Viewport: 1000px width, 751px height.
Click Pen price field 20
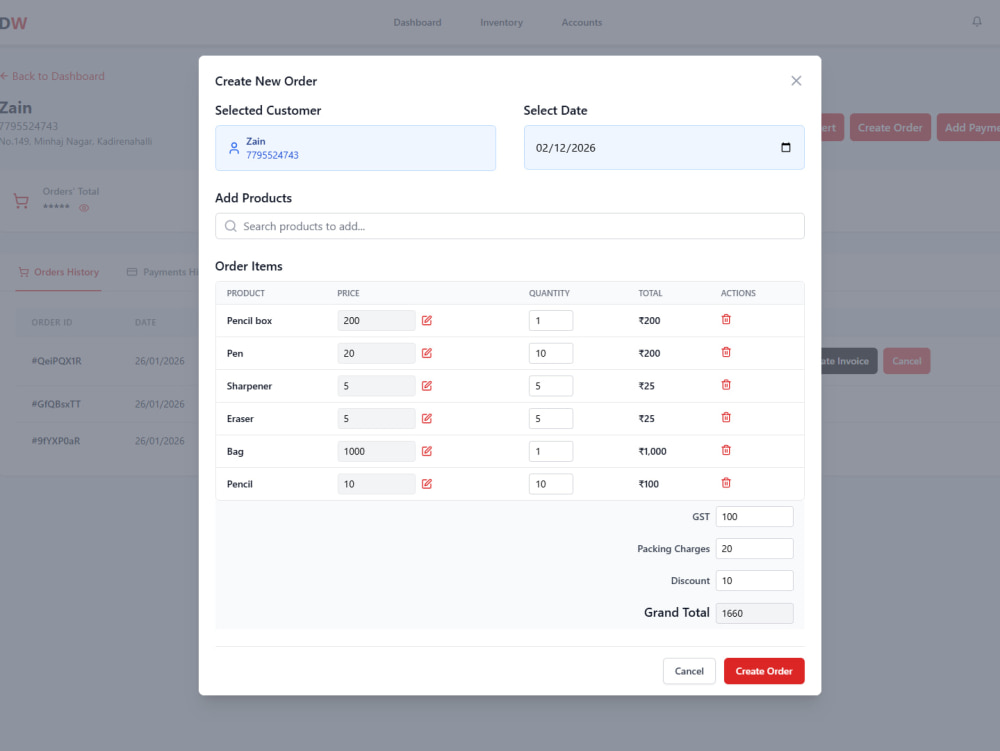point(376,353)
